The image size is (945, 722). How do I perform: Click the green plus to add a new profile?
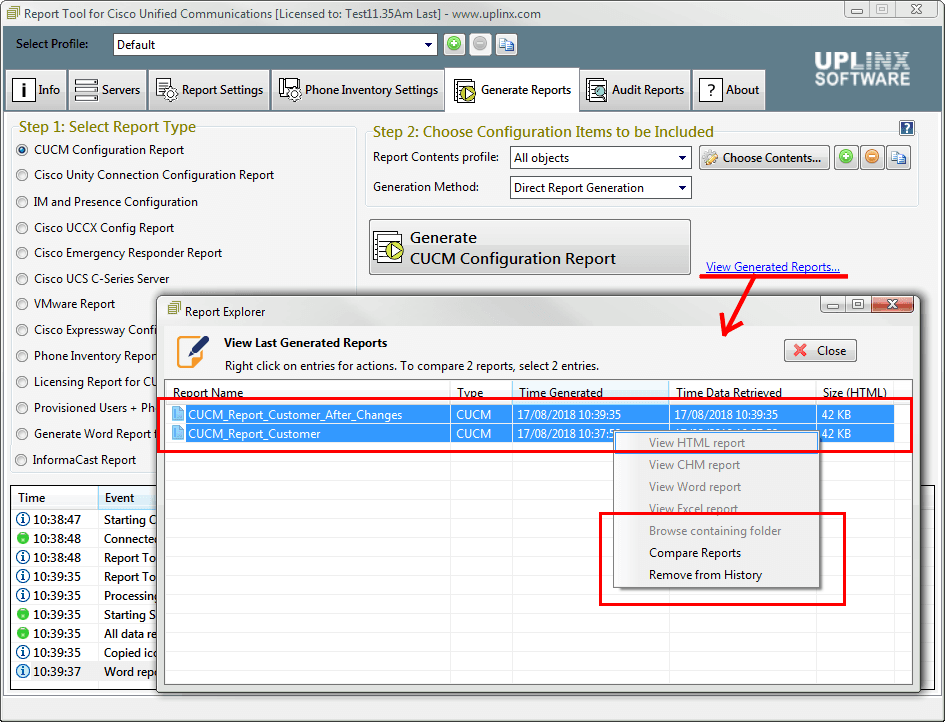point(454,44)
